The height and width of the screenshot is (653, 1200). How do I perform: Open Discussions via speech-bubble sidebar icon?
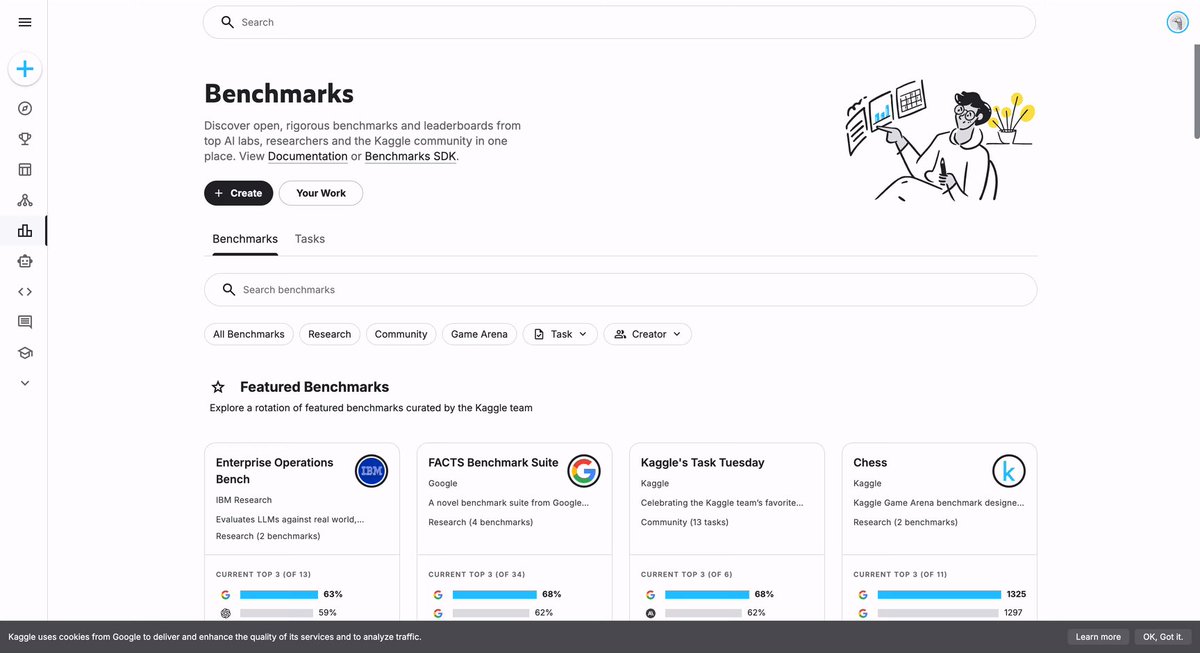[x=25, y=322]
